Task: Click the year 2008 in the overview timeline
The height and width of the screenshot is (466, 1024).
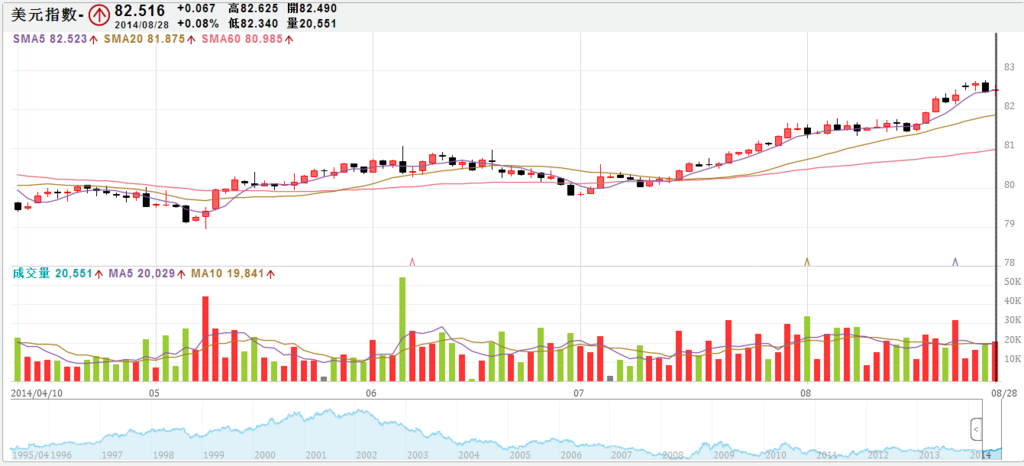Action: click(672, 454)
